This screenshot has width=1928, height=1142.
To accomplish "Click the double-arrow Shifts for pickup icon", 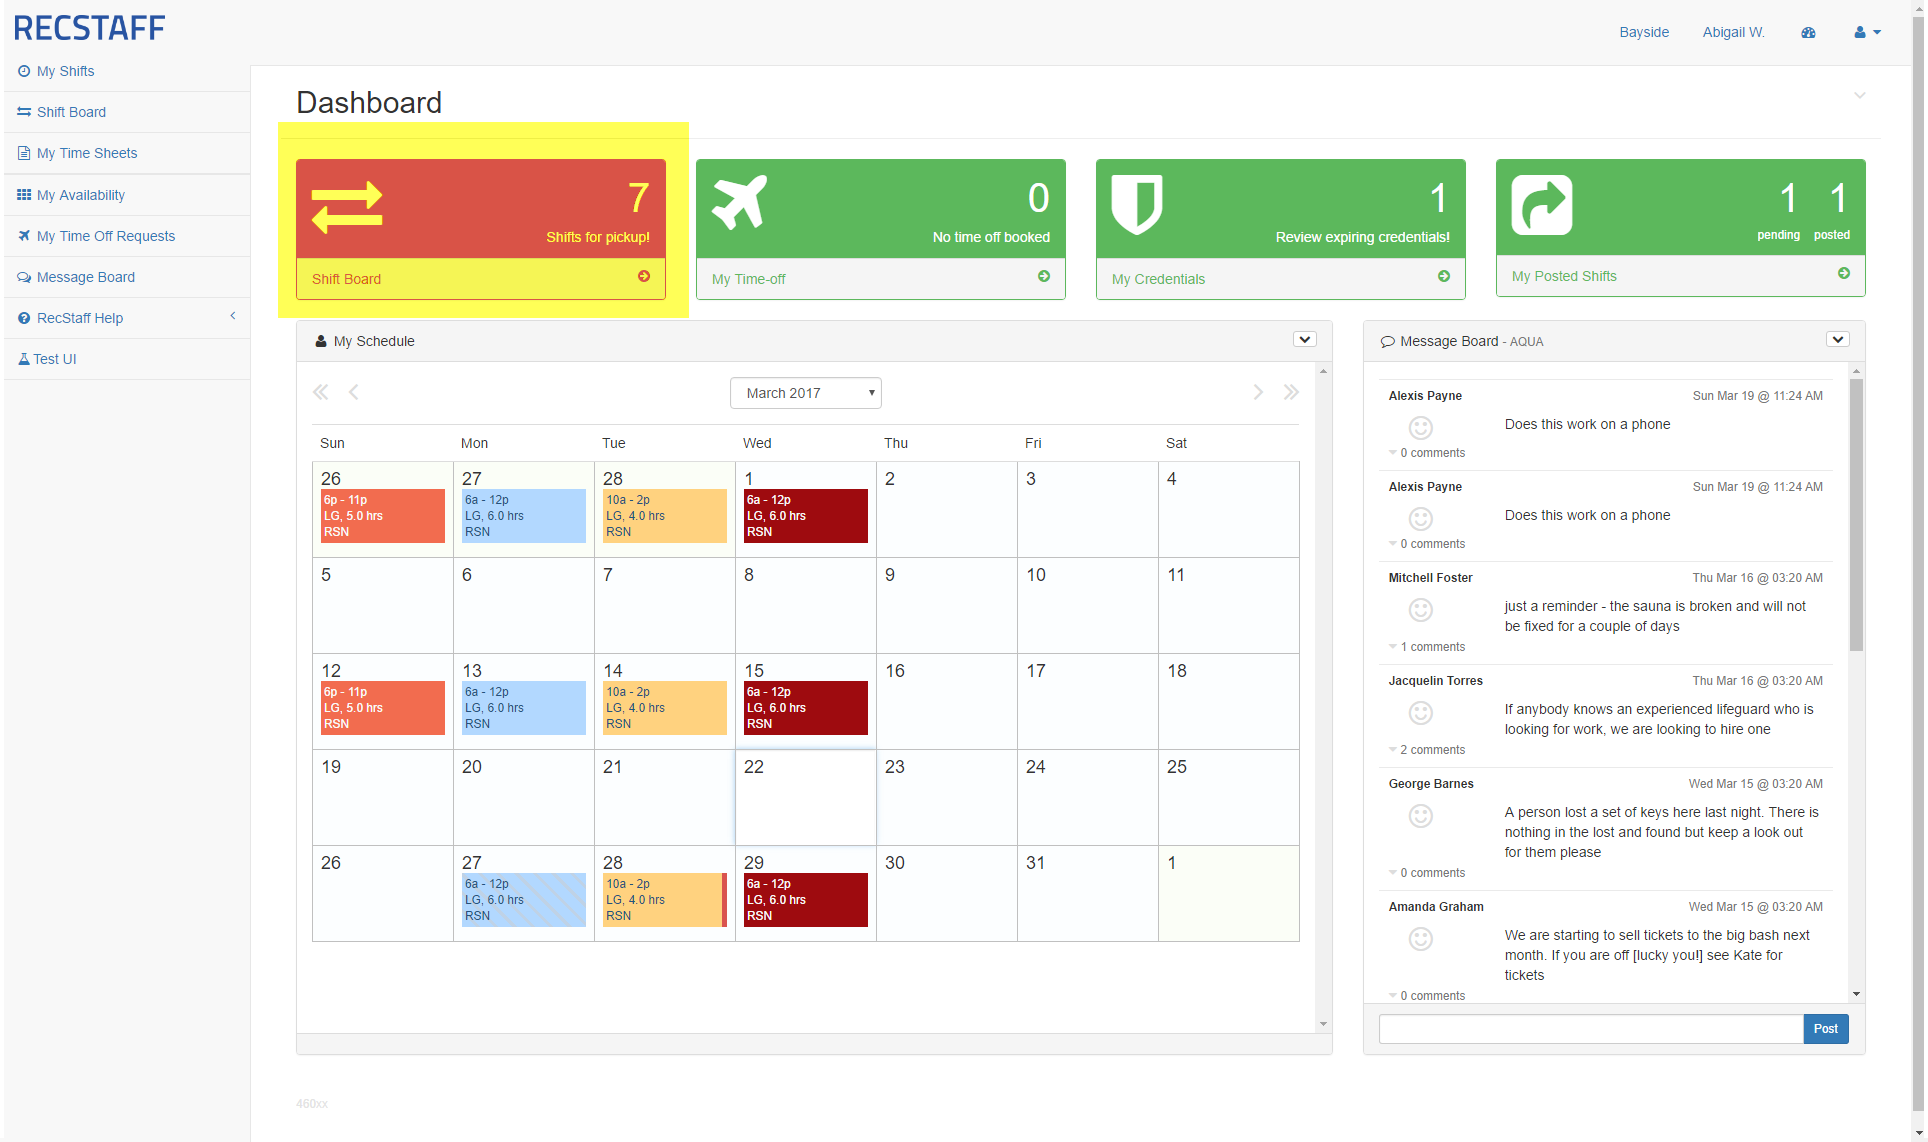I will (x=347, y=207).
